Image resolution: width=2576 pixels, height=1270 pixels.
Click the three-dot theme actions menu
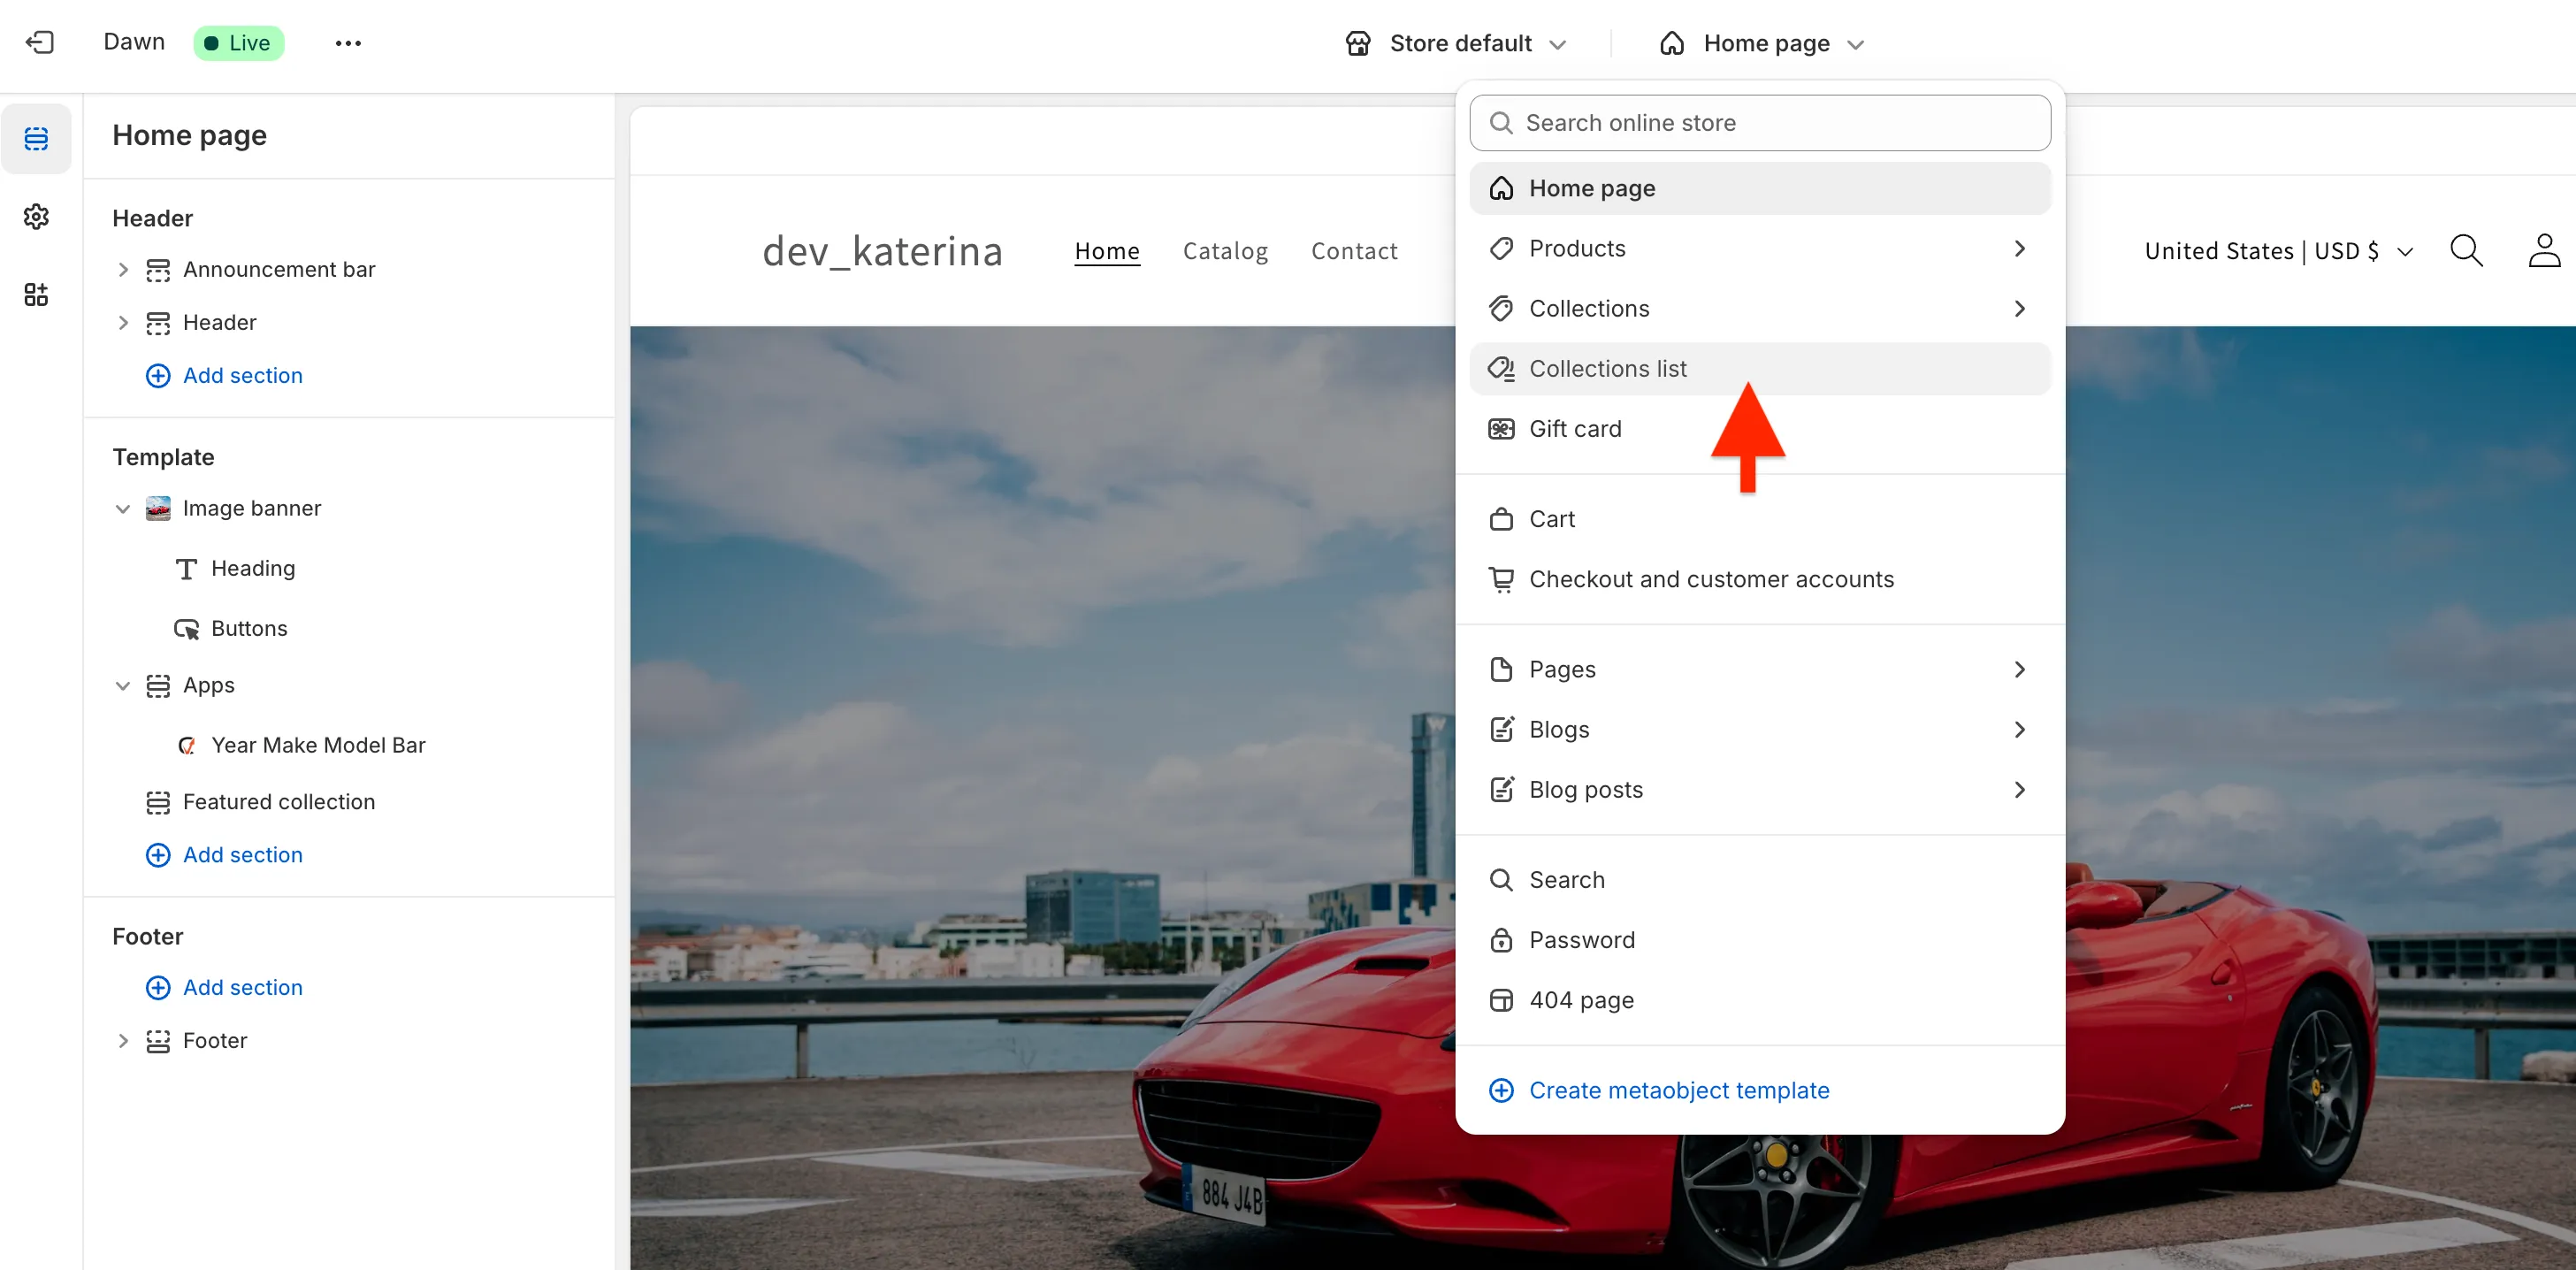(348, 43)
